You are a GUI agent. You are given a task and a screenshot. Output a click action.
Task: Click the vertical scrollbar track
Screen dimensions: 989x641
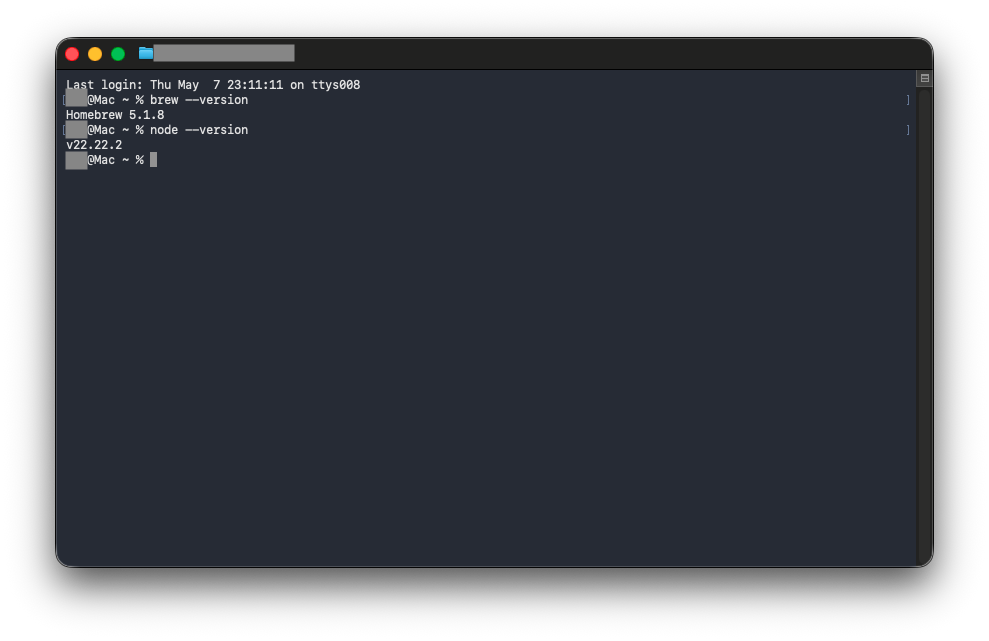coord(925,327)
